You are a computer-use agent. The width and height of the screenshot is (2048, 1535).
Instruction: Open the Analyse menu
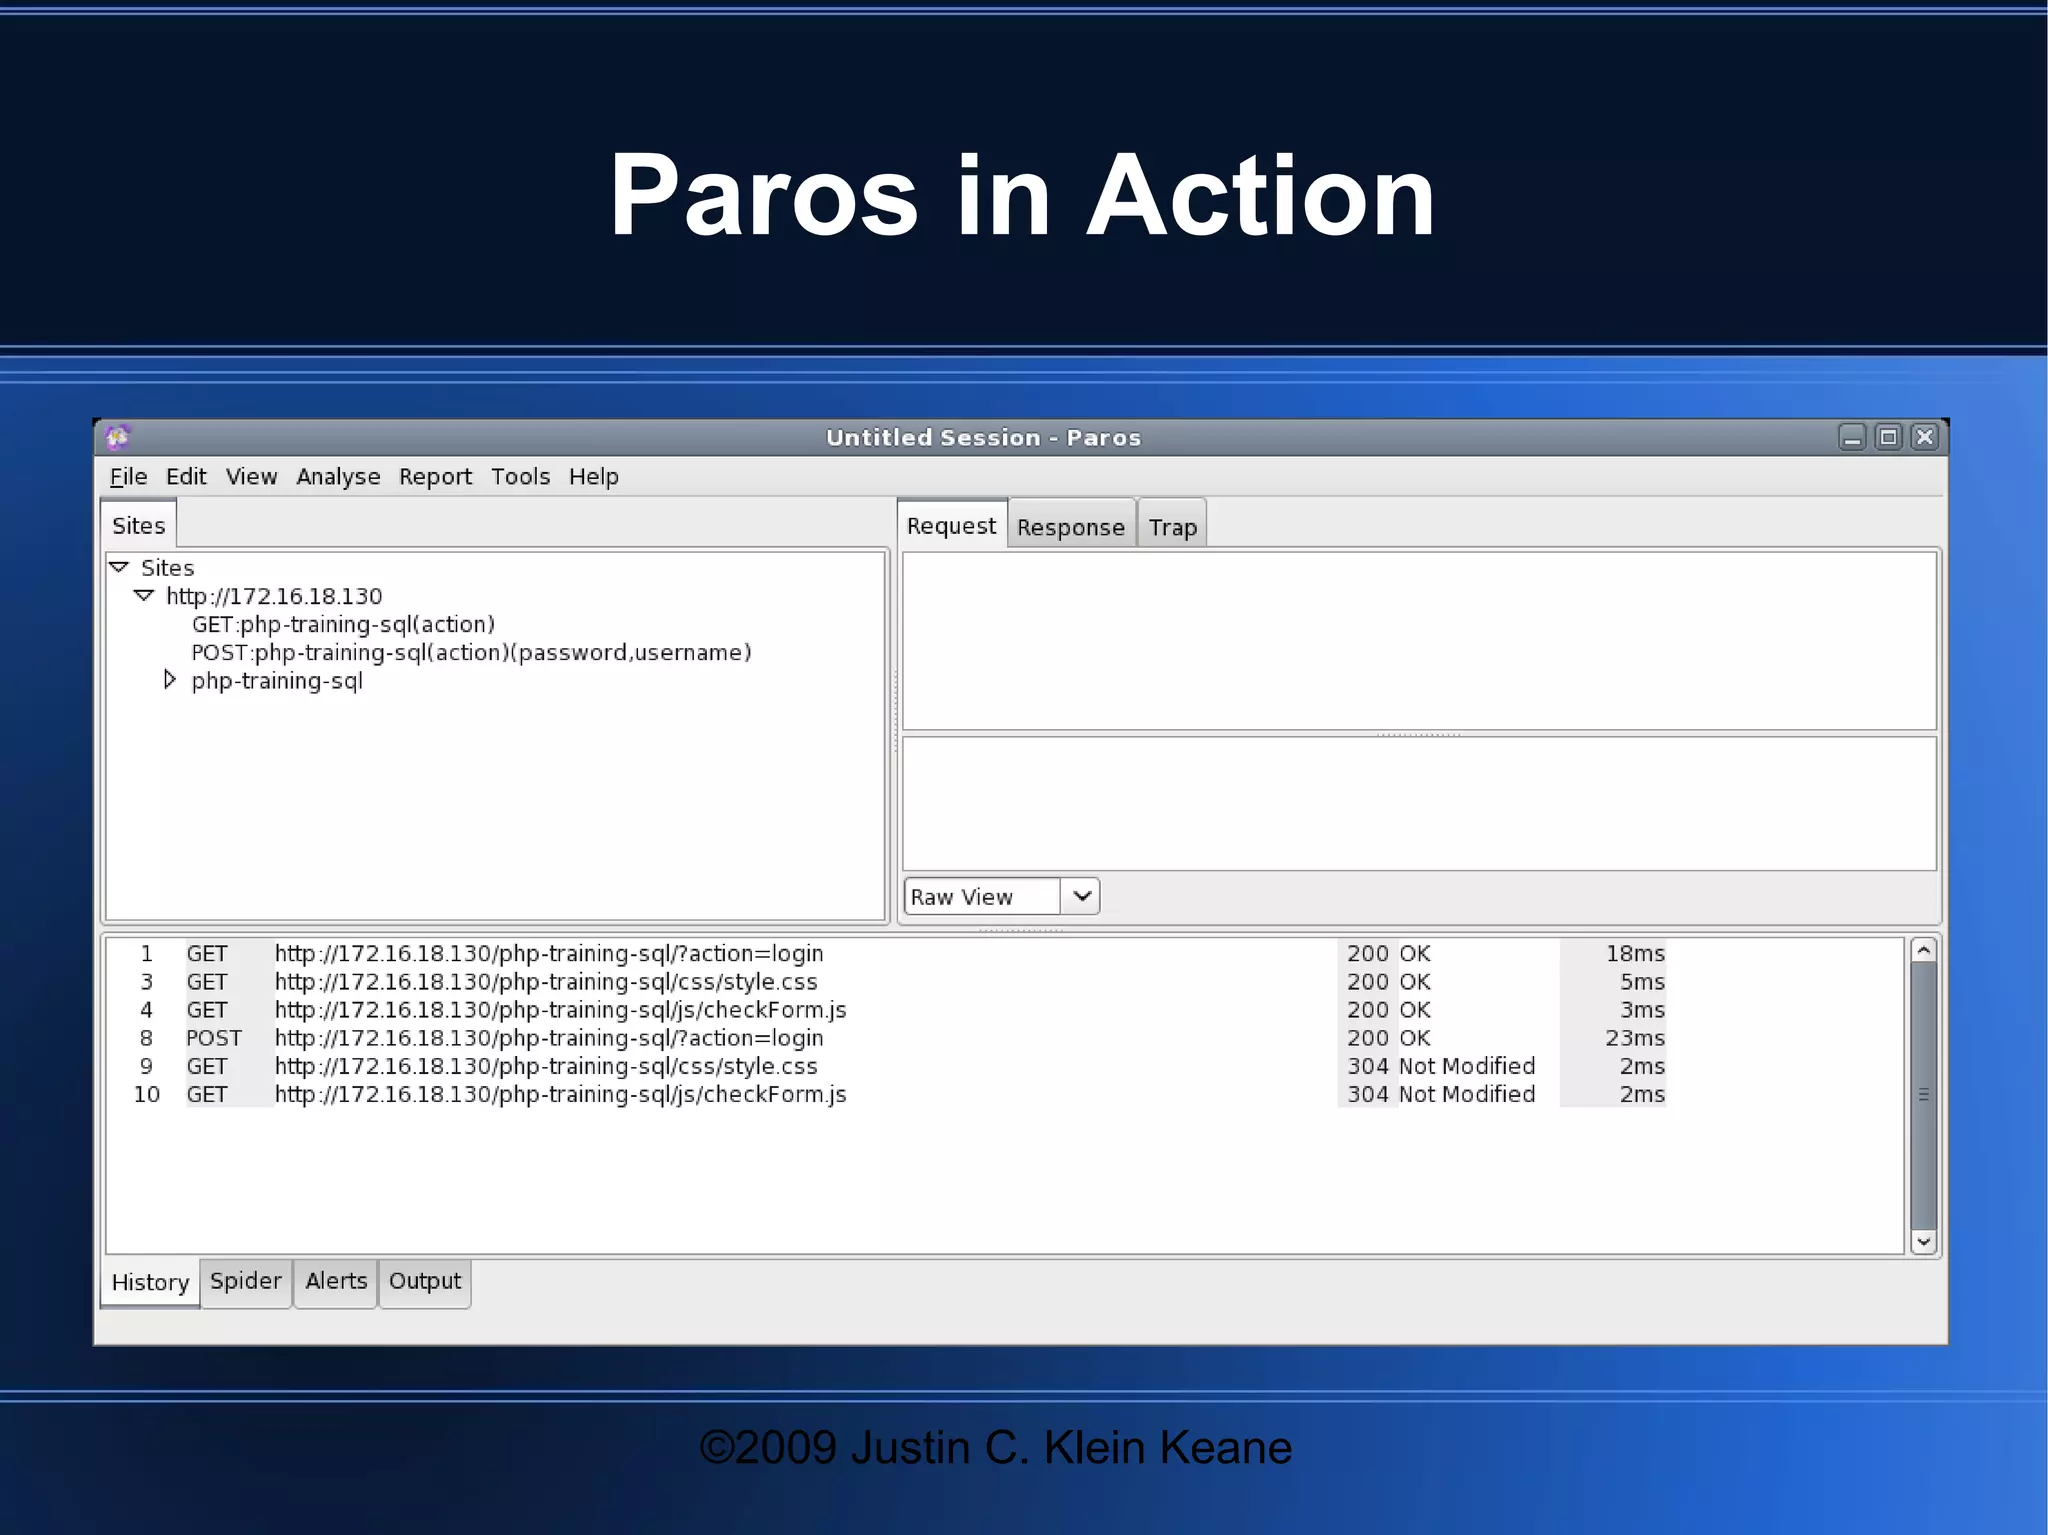point(338,477)
